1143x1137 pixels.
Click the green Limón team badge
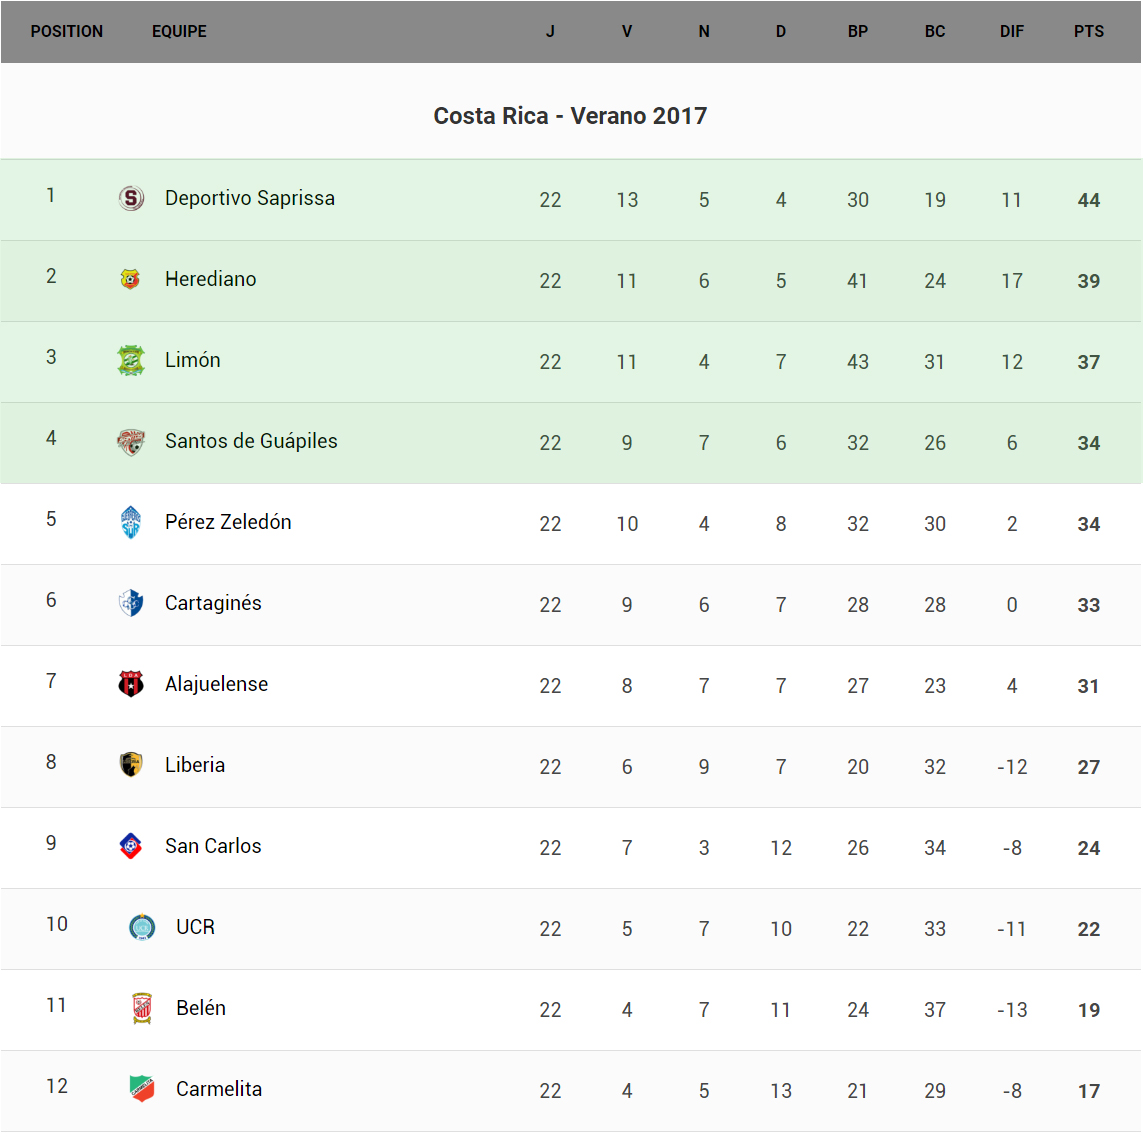point(131,360)
